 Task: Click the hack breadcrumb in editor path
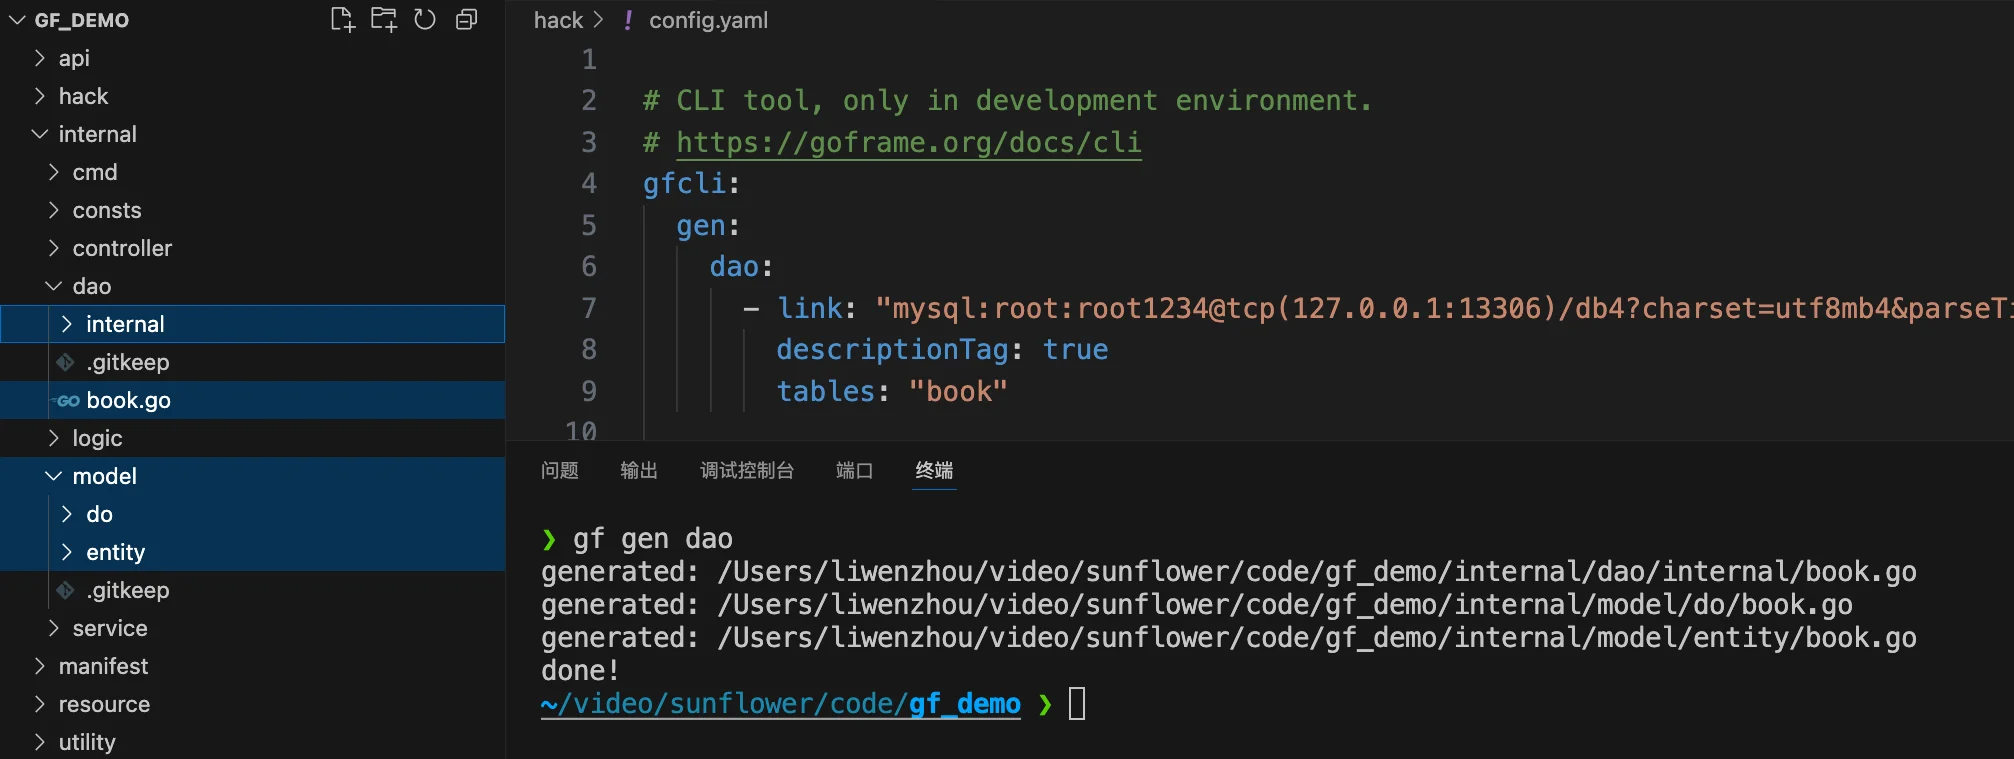[557, 20]
